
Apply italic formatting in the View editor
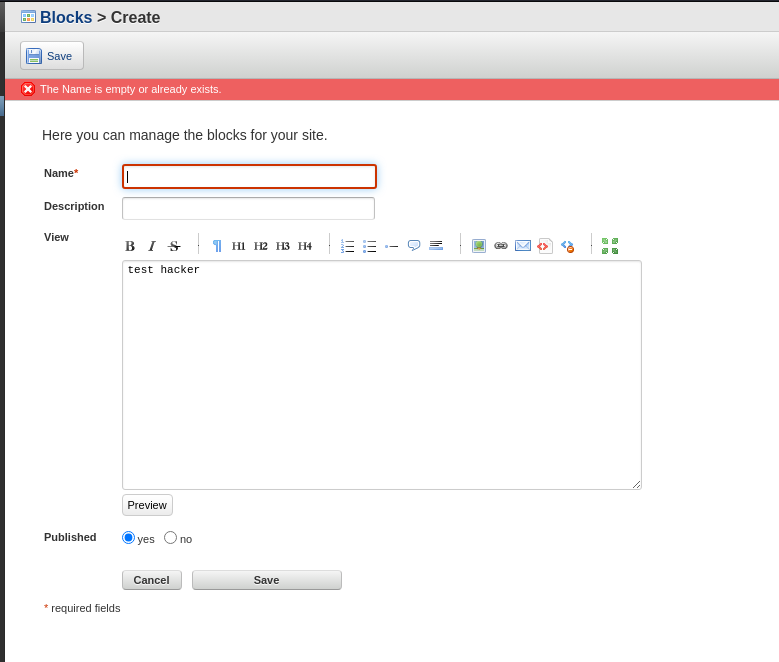pos(152,246)
